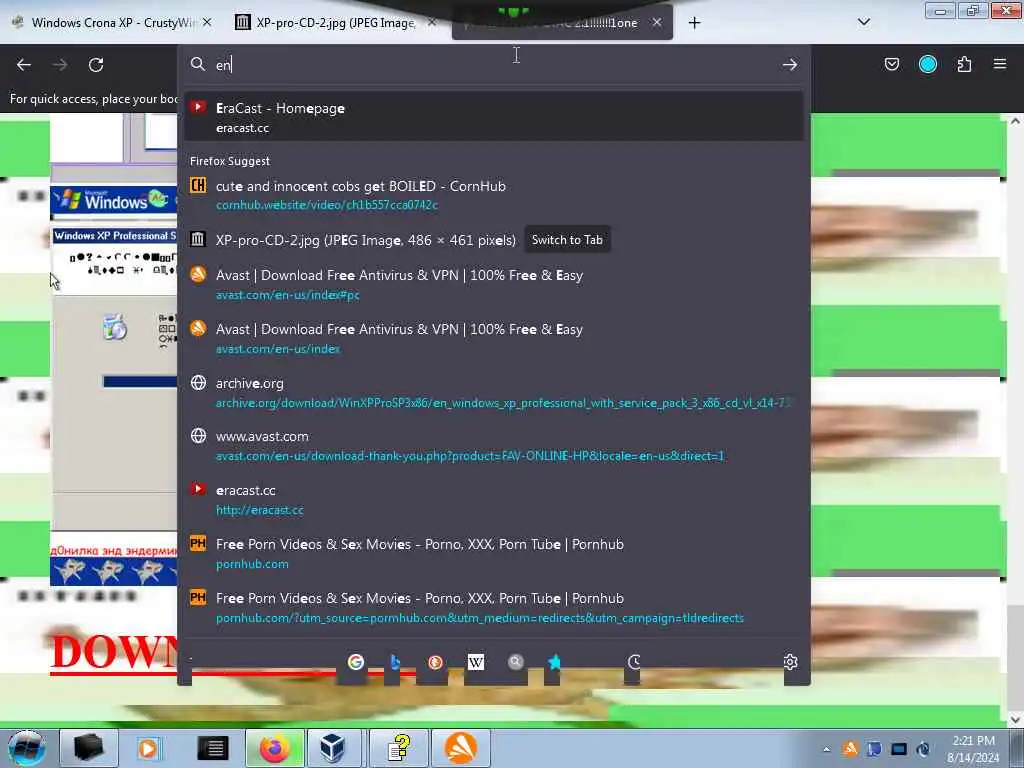Click in the address bar containing 'en'

coord(493,64)
